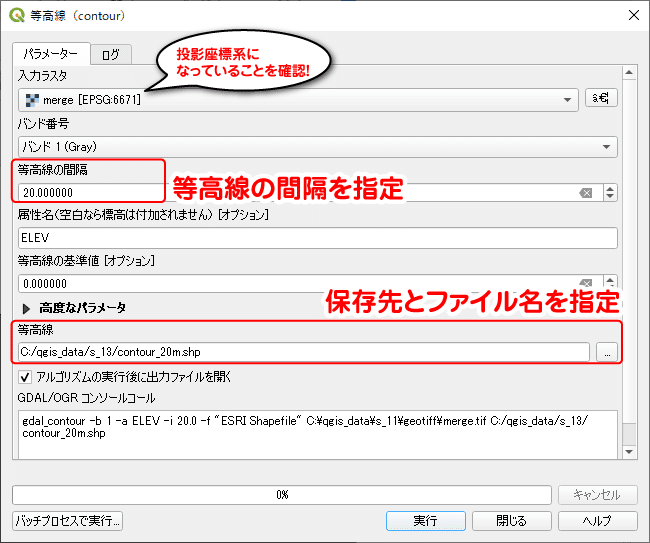The width and height of the screenshot is (650, 543).
Task: Click the ELEV attribute name field
Action: [318, 238]
